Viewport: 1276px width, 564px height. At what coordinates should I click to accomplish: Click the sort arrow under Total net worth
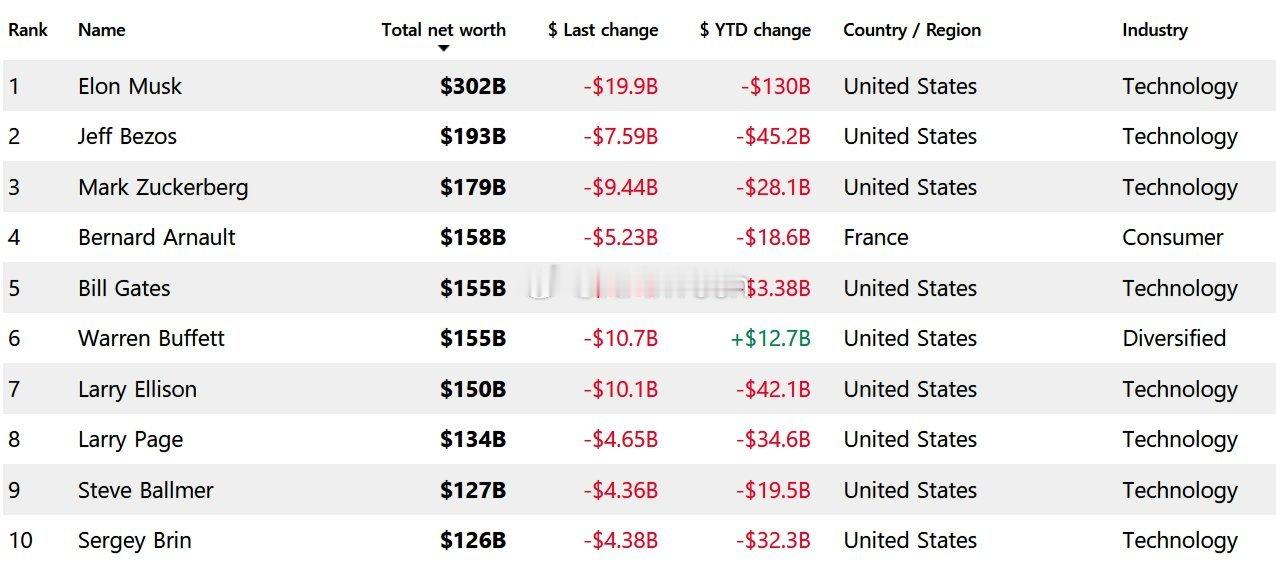pos(444,48)
